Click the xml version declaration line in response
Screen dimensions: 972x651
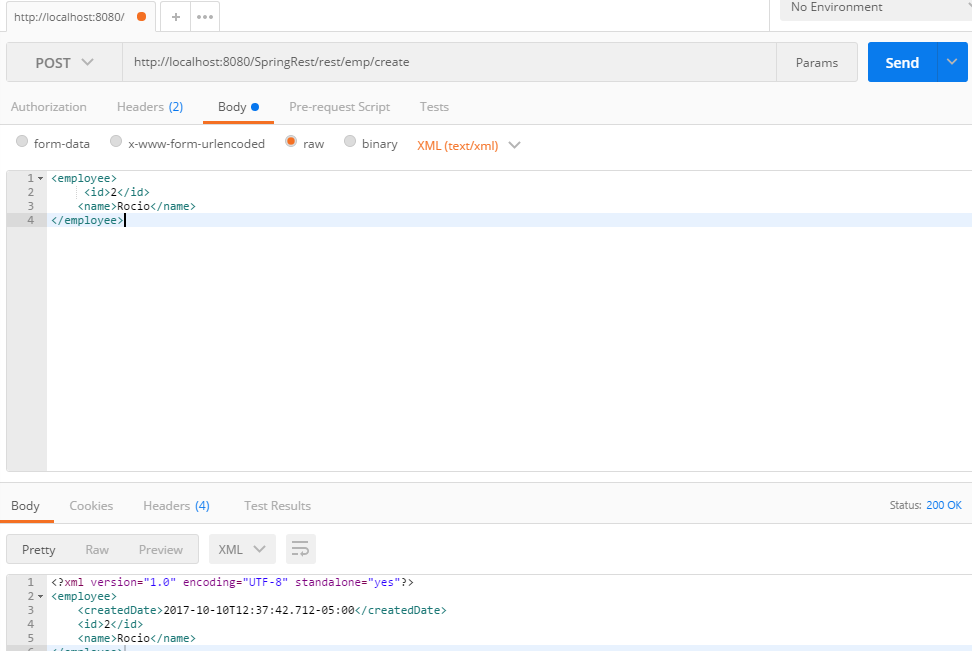(232, 582)
